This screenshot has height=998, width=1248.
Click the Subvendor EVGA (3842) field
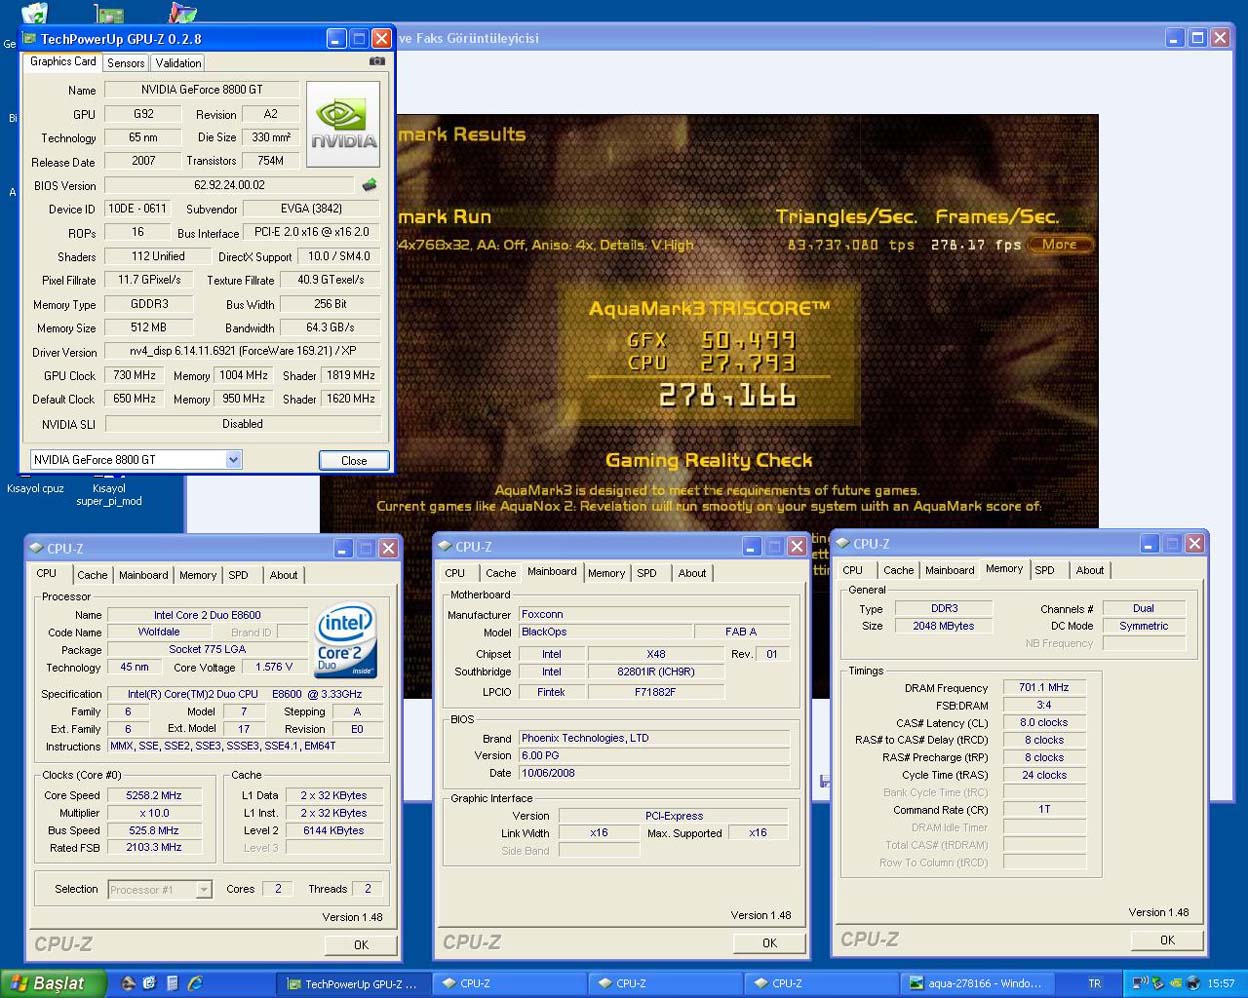(x=311, y=209)
